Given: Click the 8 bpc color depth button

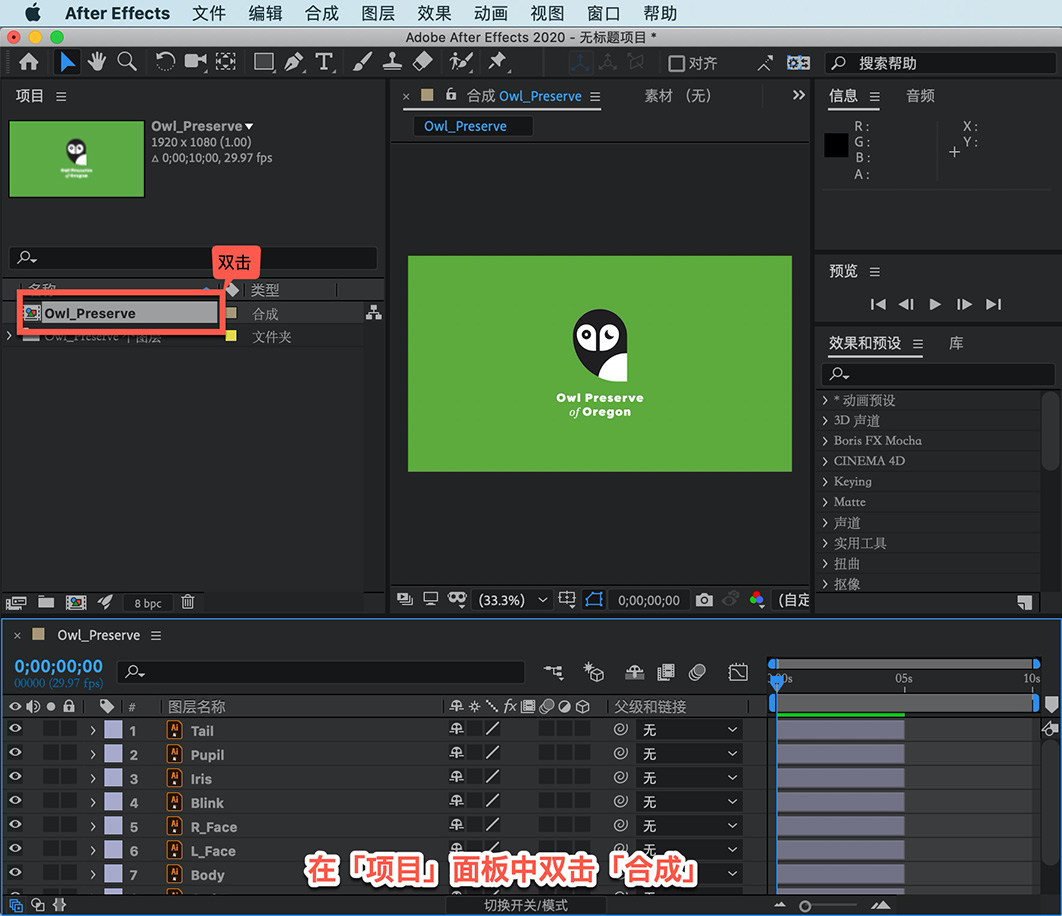Looking at the screenshot, I should [148, 603].
